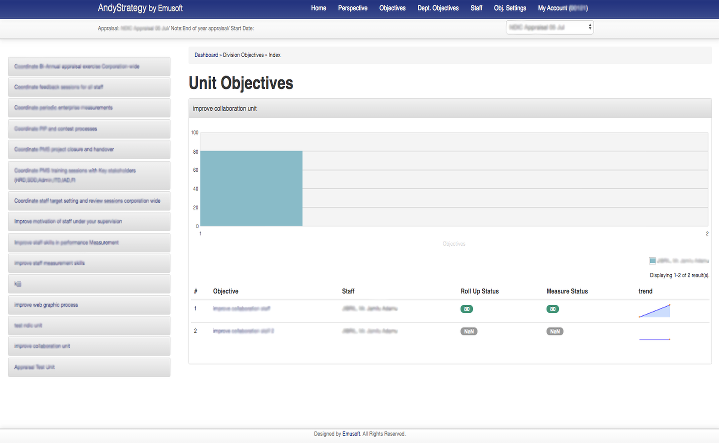Select 'improve collaboration unit' sidebar item

(89, 346)
